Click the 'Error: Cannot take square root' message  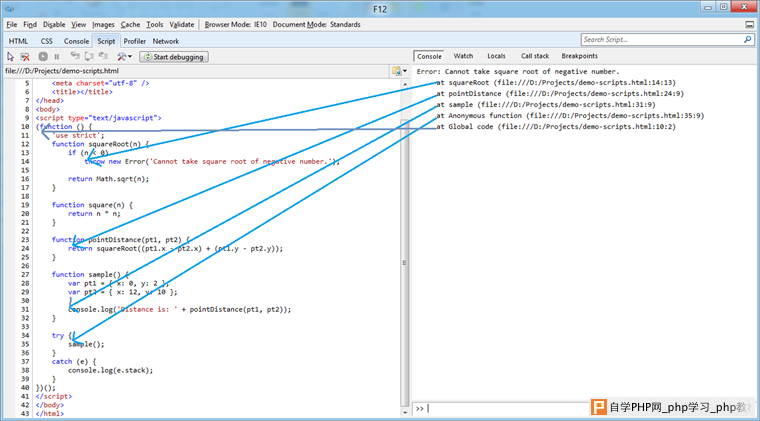coord(518,71)
